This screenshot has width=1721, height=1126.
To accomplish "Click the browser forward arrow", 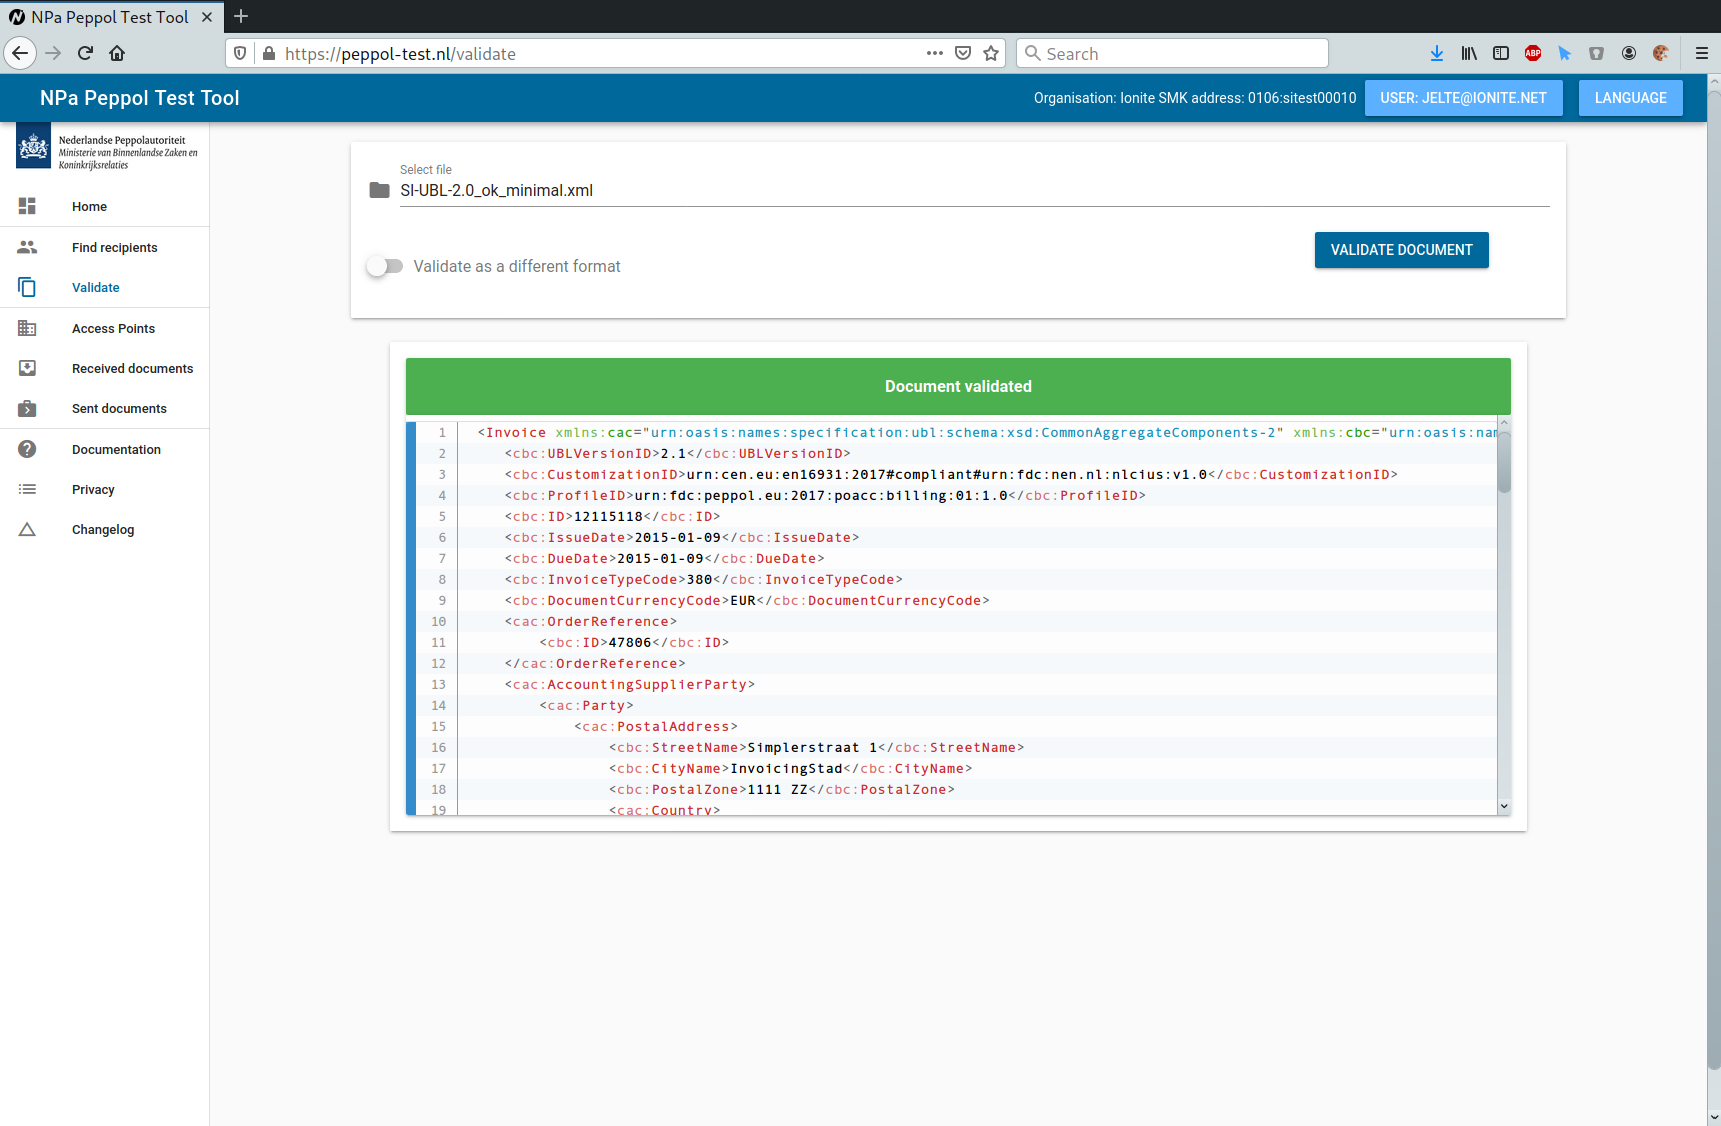I will pyautogui.click(x=53, y=53).
